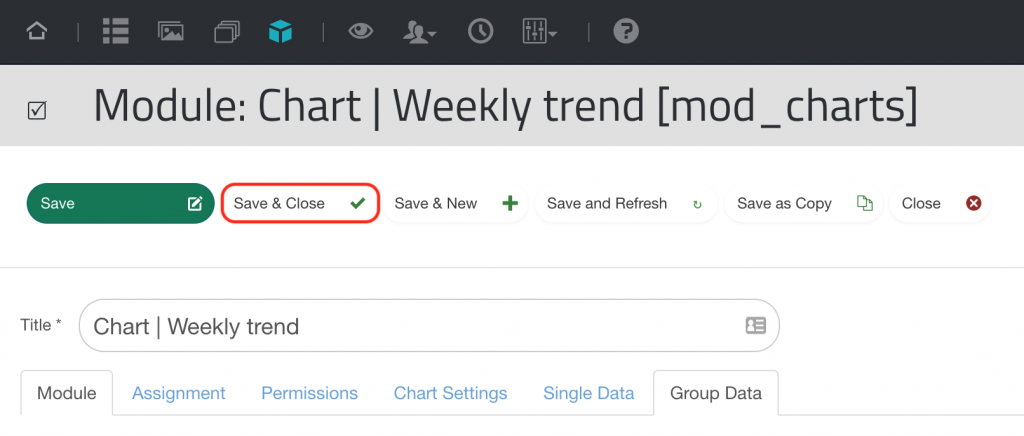Open the media images icon
Screen dimensions: 1024x436
[170, 31]
